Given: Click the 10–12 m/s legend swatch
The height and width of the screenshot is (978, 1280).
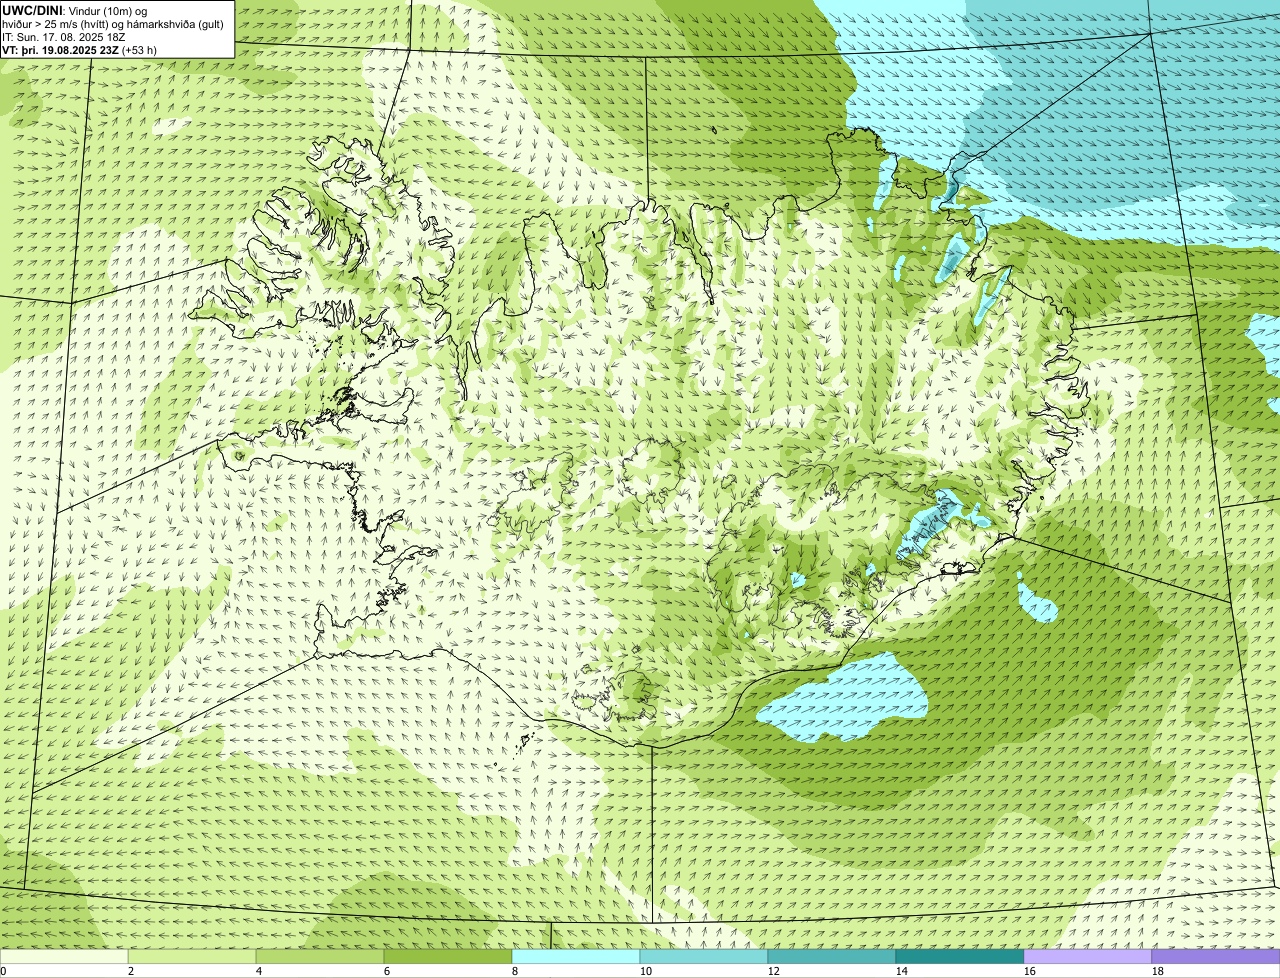Looking at the screenshot, I should tap(704, 957).
